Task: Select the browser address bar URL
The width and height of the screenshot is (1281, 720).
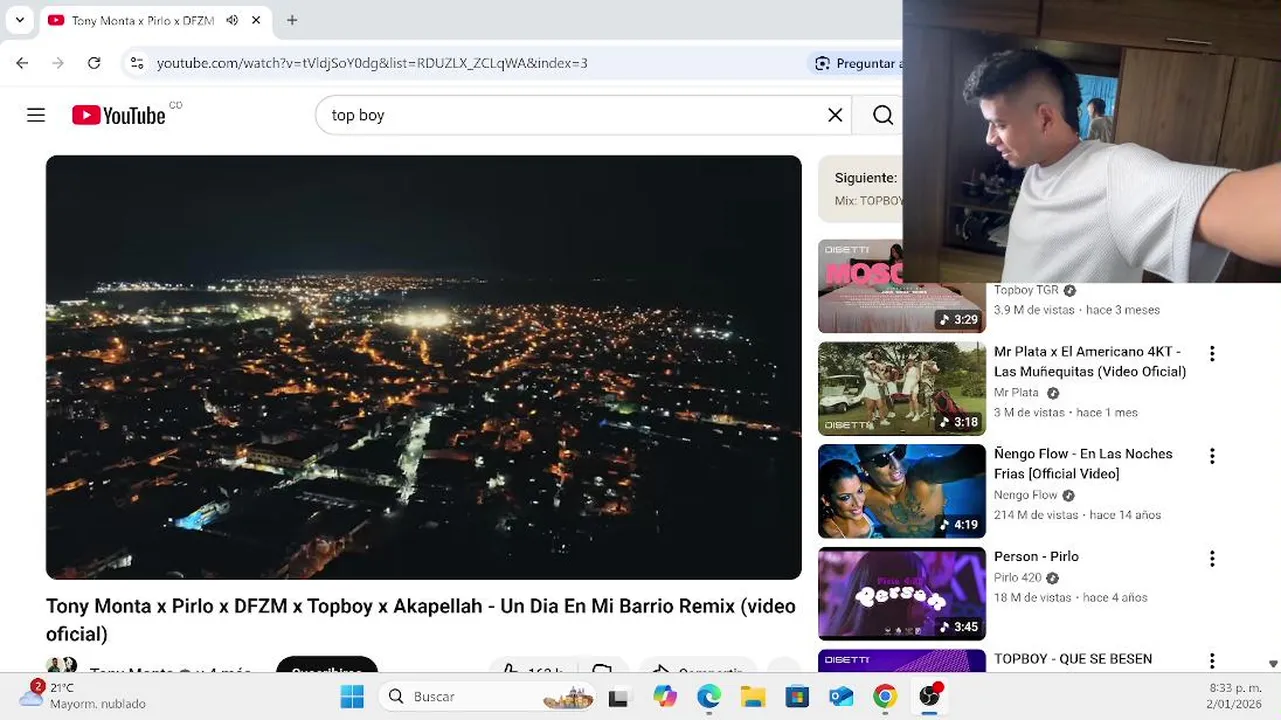Action: [372, 63]
